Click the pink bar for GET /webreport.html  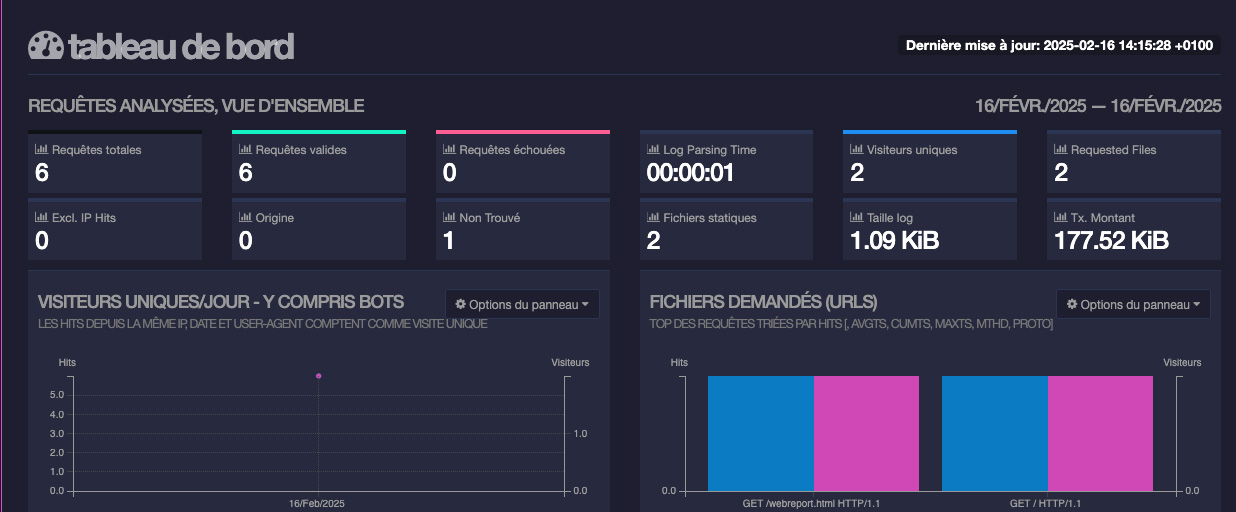point(866,433)
